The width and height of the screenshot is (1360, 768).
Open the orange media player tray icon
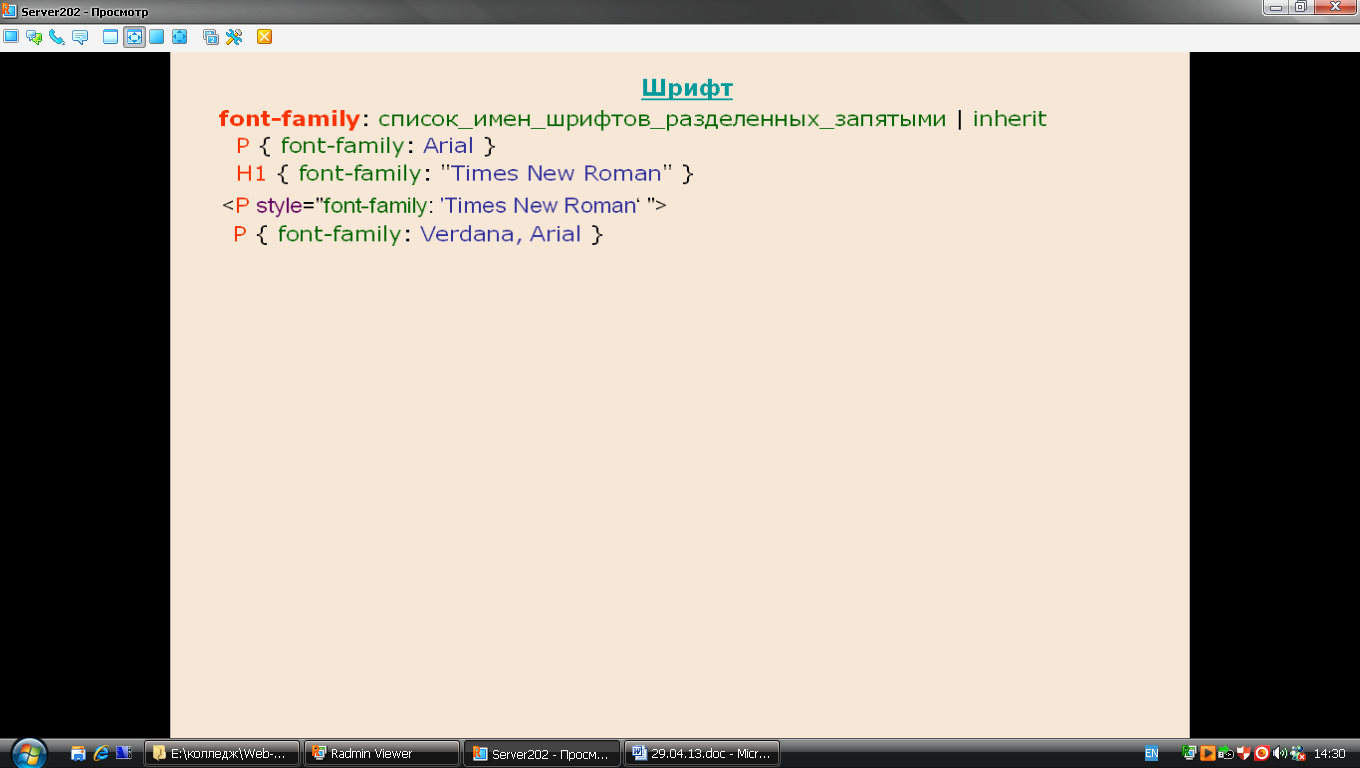tap(1208, 754)
